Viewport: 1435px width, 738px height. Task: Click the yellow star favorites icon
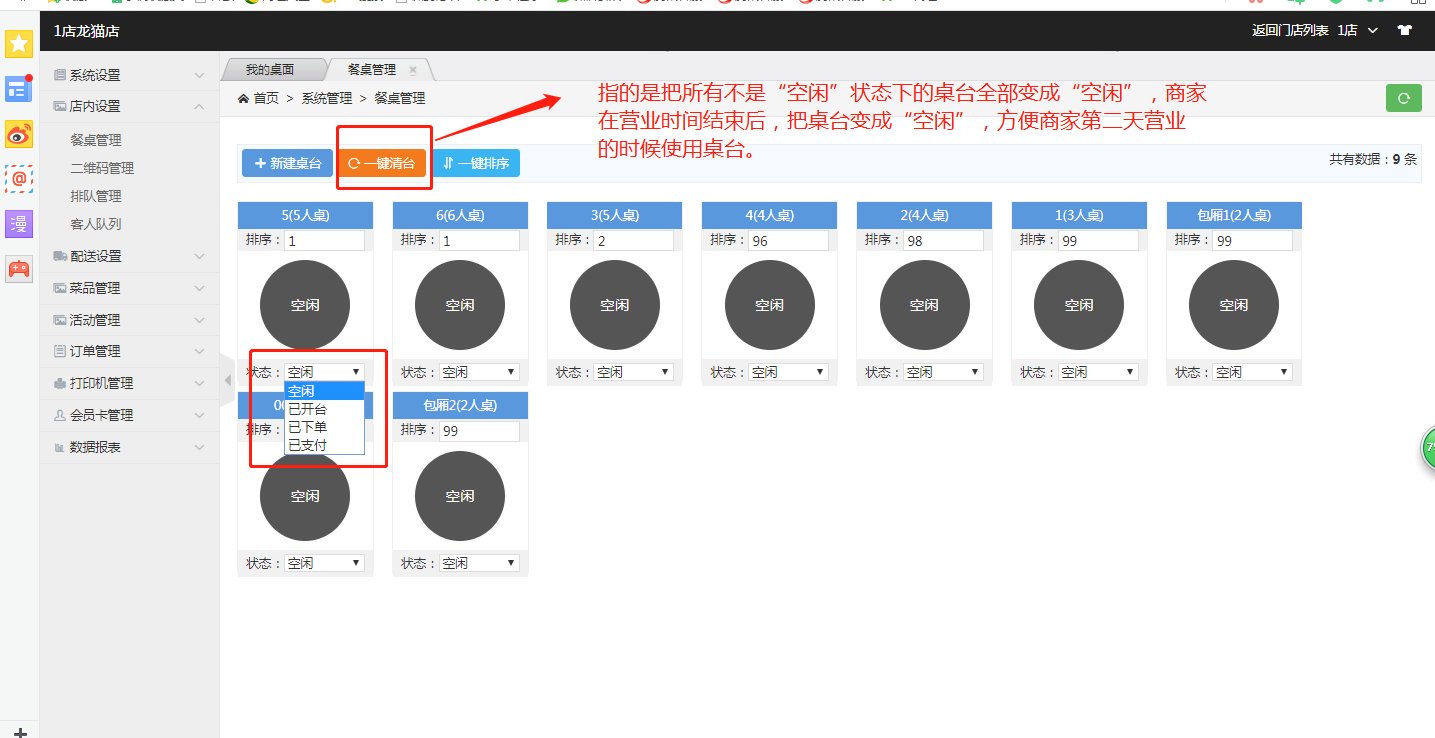[20, 43]
